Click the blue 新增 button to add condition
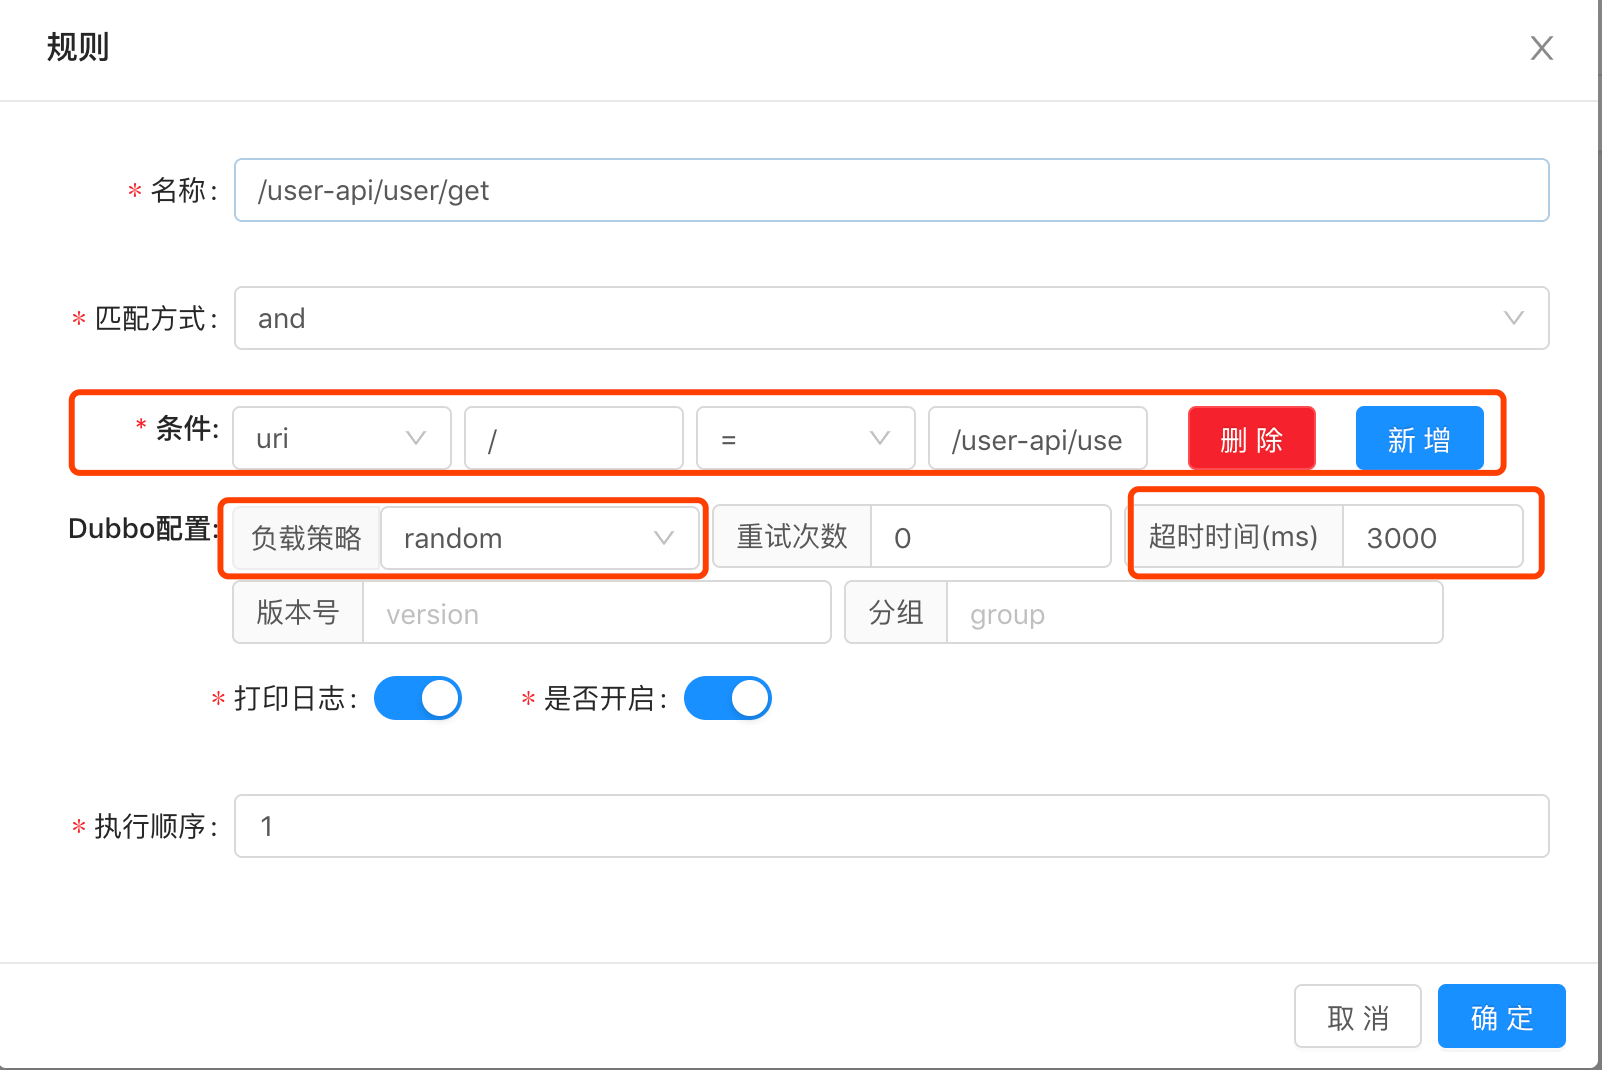Viewport: 1602px width, 1070px height. tap(1419, 437)
